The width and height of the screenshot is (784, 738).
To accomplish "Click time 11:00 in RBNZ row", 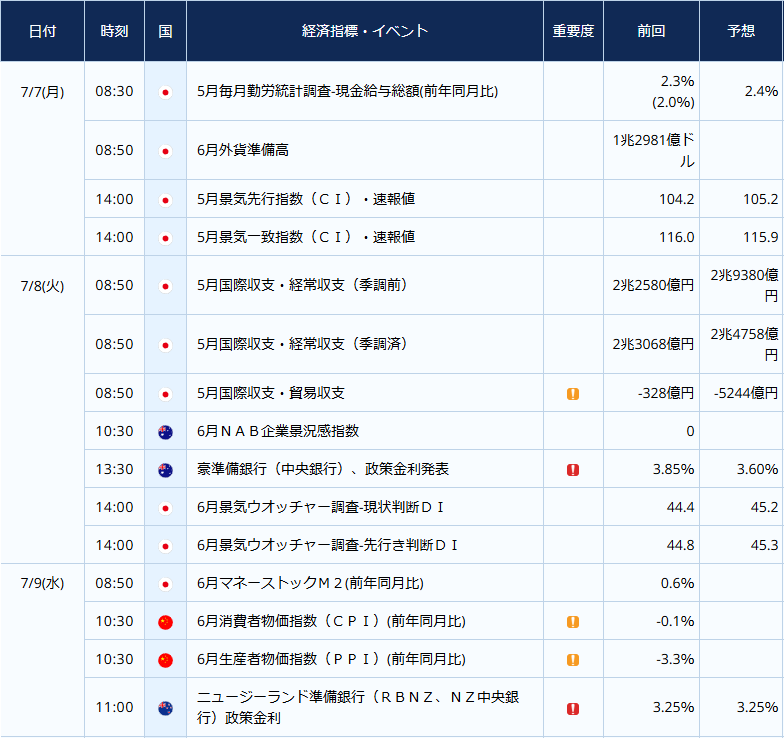I will pyautogui.click(x=114, y=708).
